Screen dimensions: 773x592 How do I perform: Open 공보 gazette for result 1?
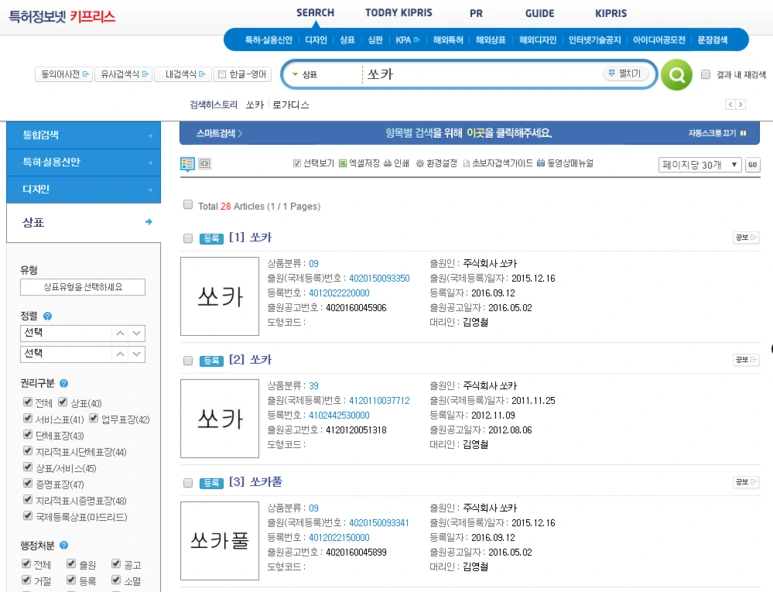[x=745, y=238]
